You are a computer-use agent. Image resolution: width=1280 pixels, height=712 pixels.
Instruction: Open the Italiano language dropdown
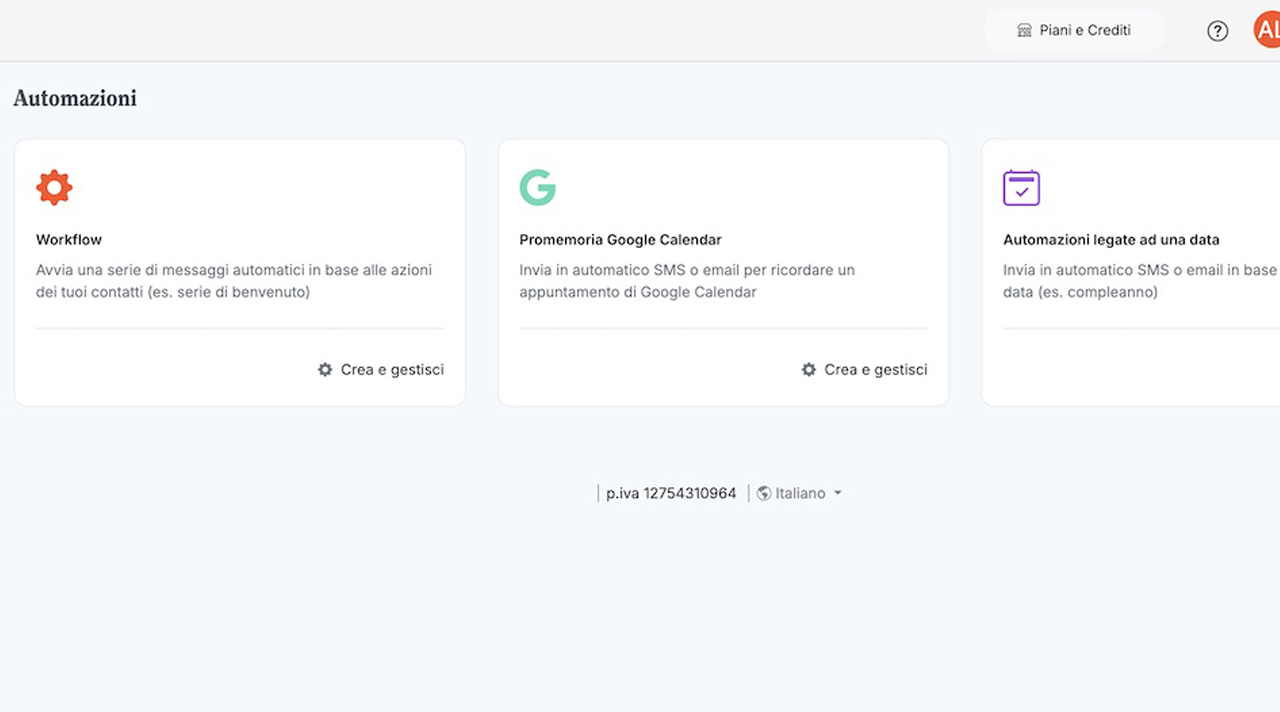(800, 493)
